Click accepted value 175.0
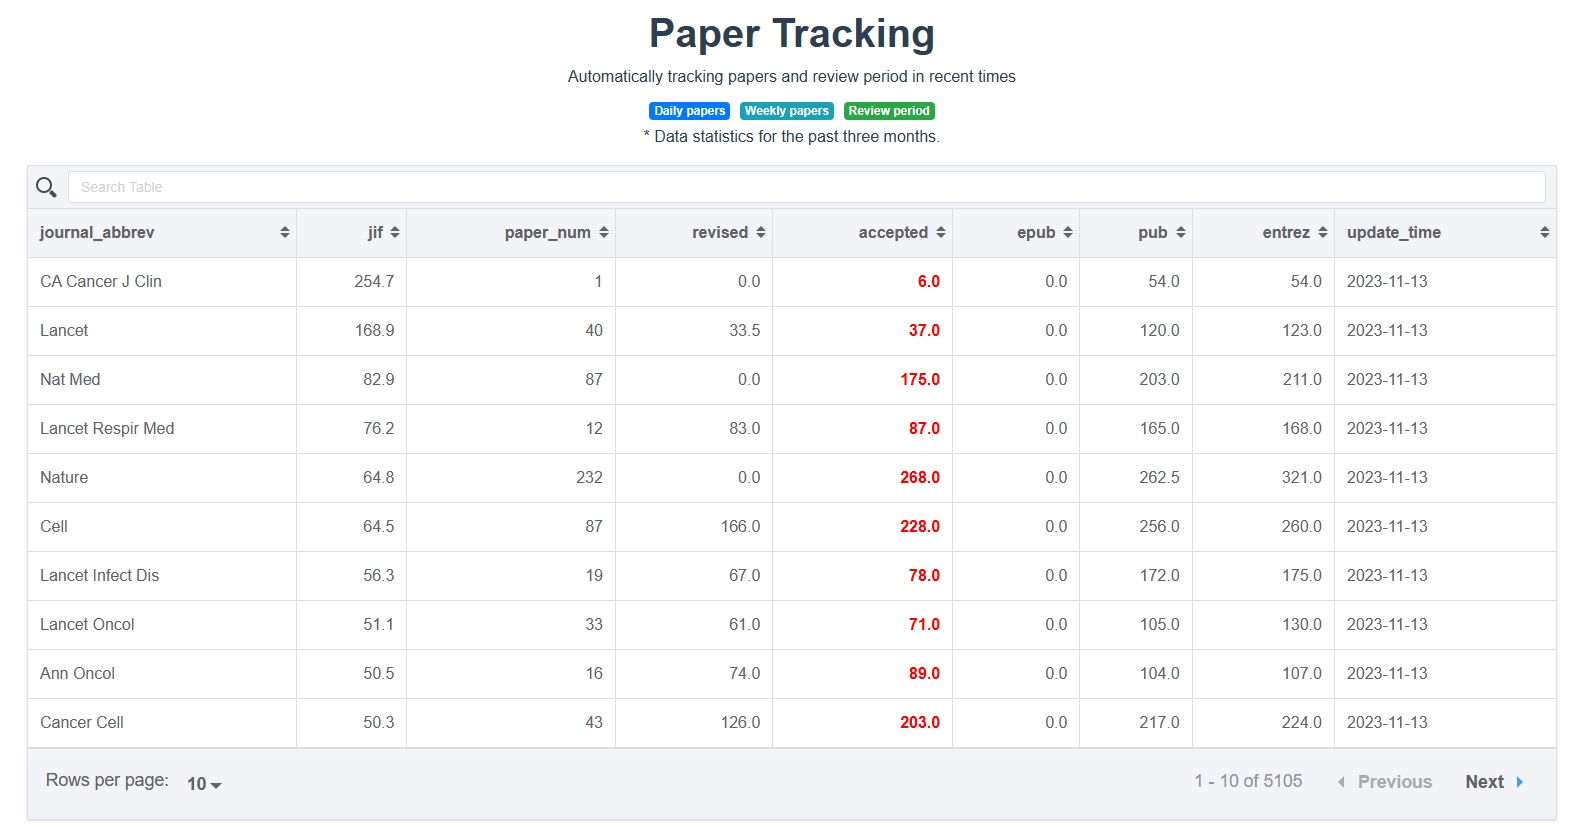The height and width of the screenshot is (833, 1584). point(920,380)
